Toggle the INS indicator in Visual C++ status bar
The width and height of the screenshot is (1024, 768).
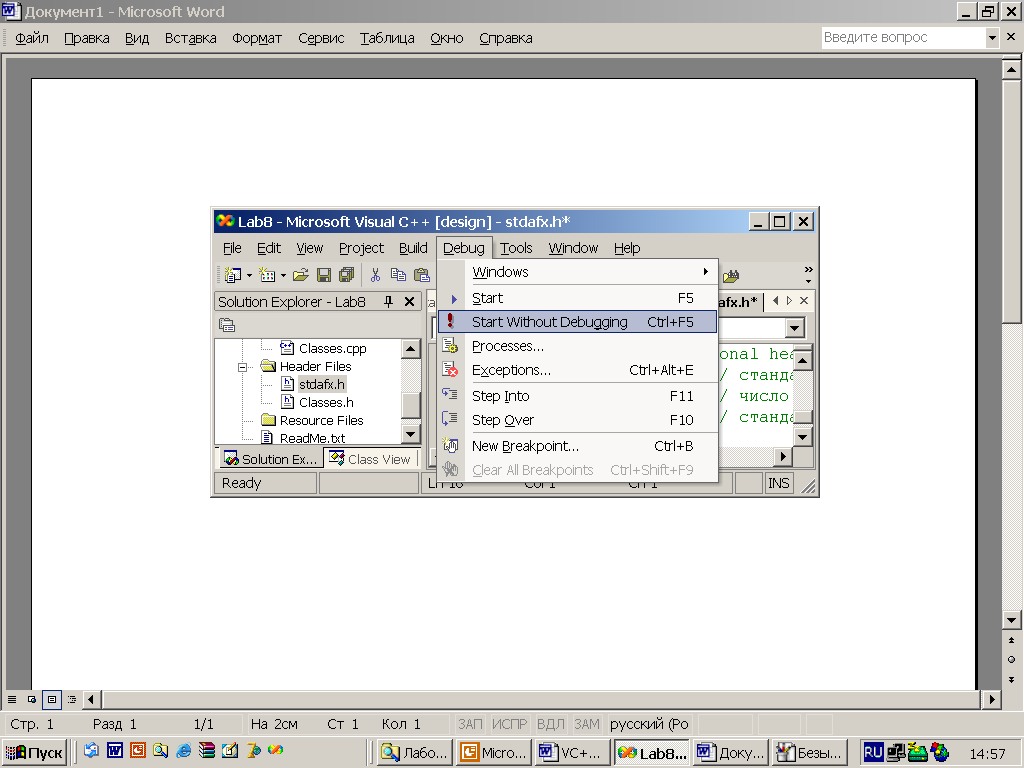[x=778, y=483]
